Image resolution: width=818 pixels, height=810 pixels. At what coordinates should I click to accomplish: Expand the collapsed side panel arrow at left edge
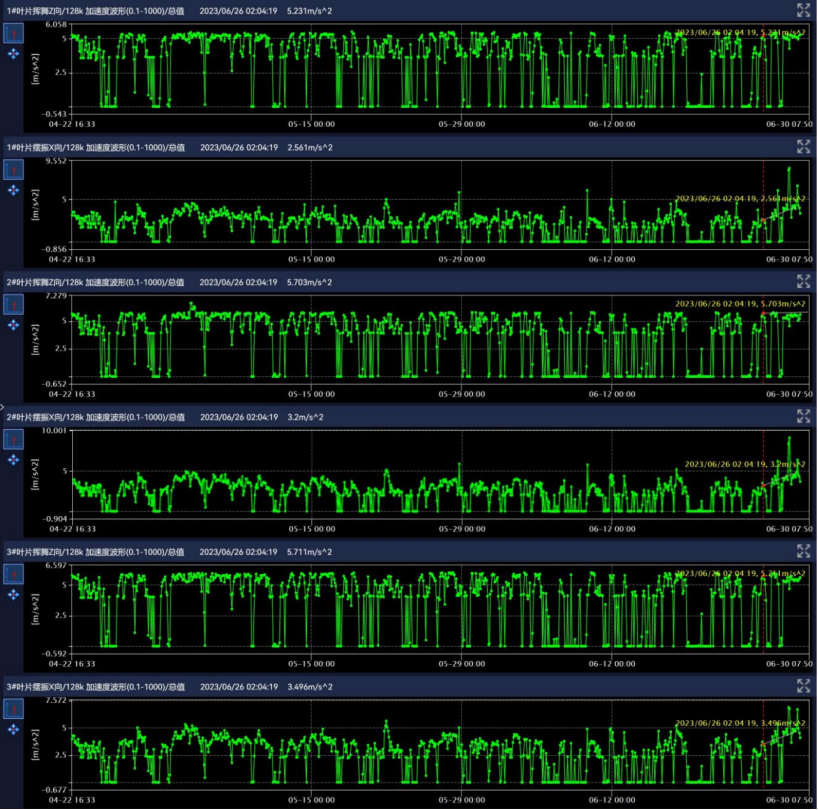click(2, 406)
